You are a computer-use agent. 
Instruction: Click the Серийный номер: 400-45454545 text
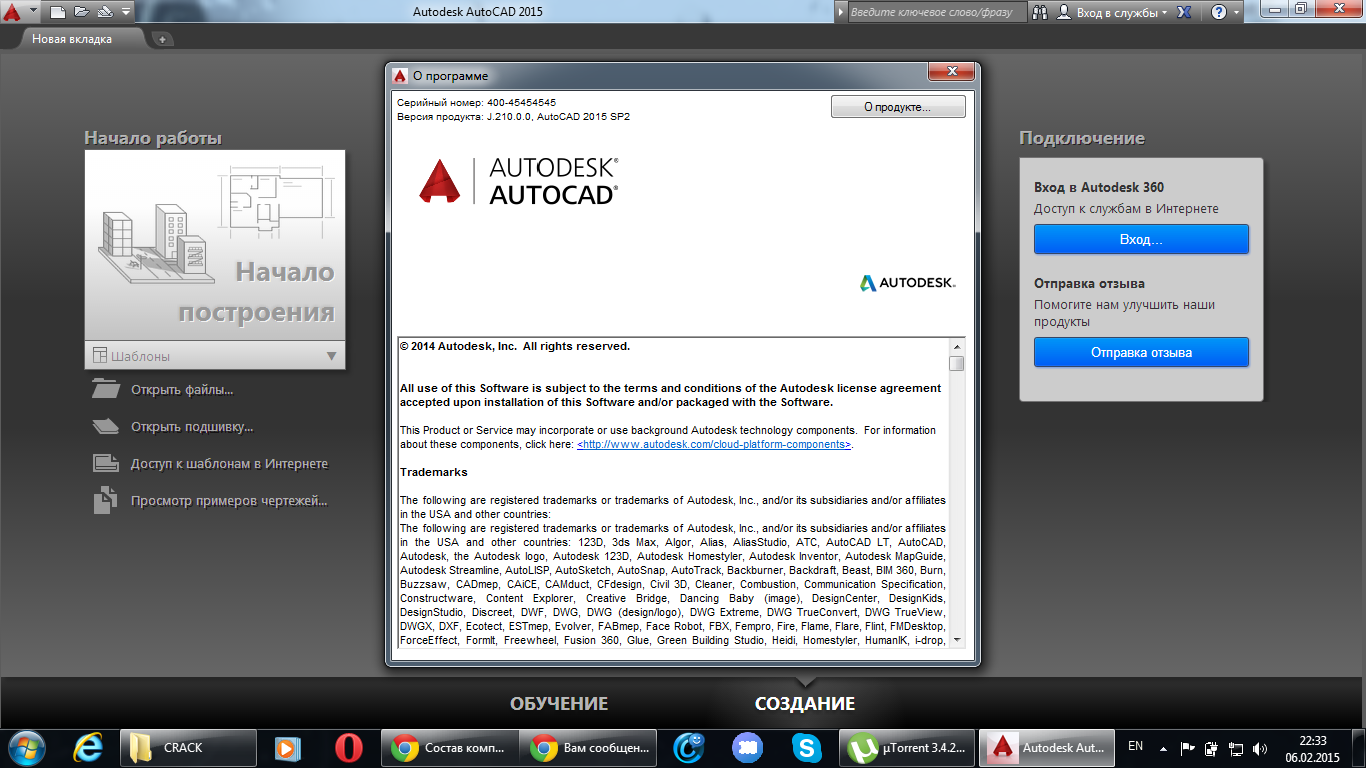pyautogui.click(x=476, y=102)
